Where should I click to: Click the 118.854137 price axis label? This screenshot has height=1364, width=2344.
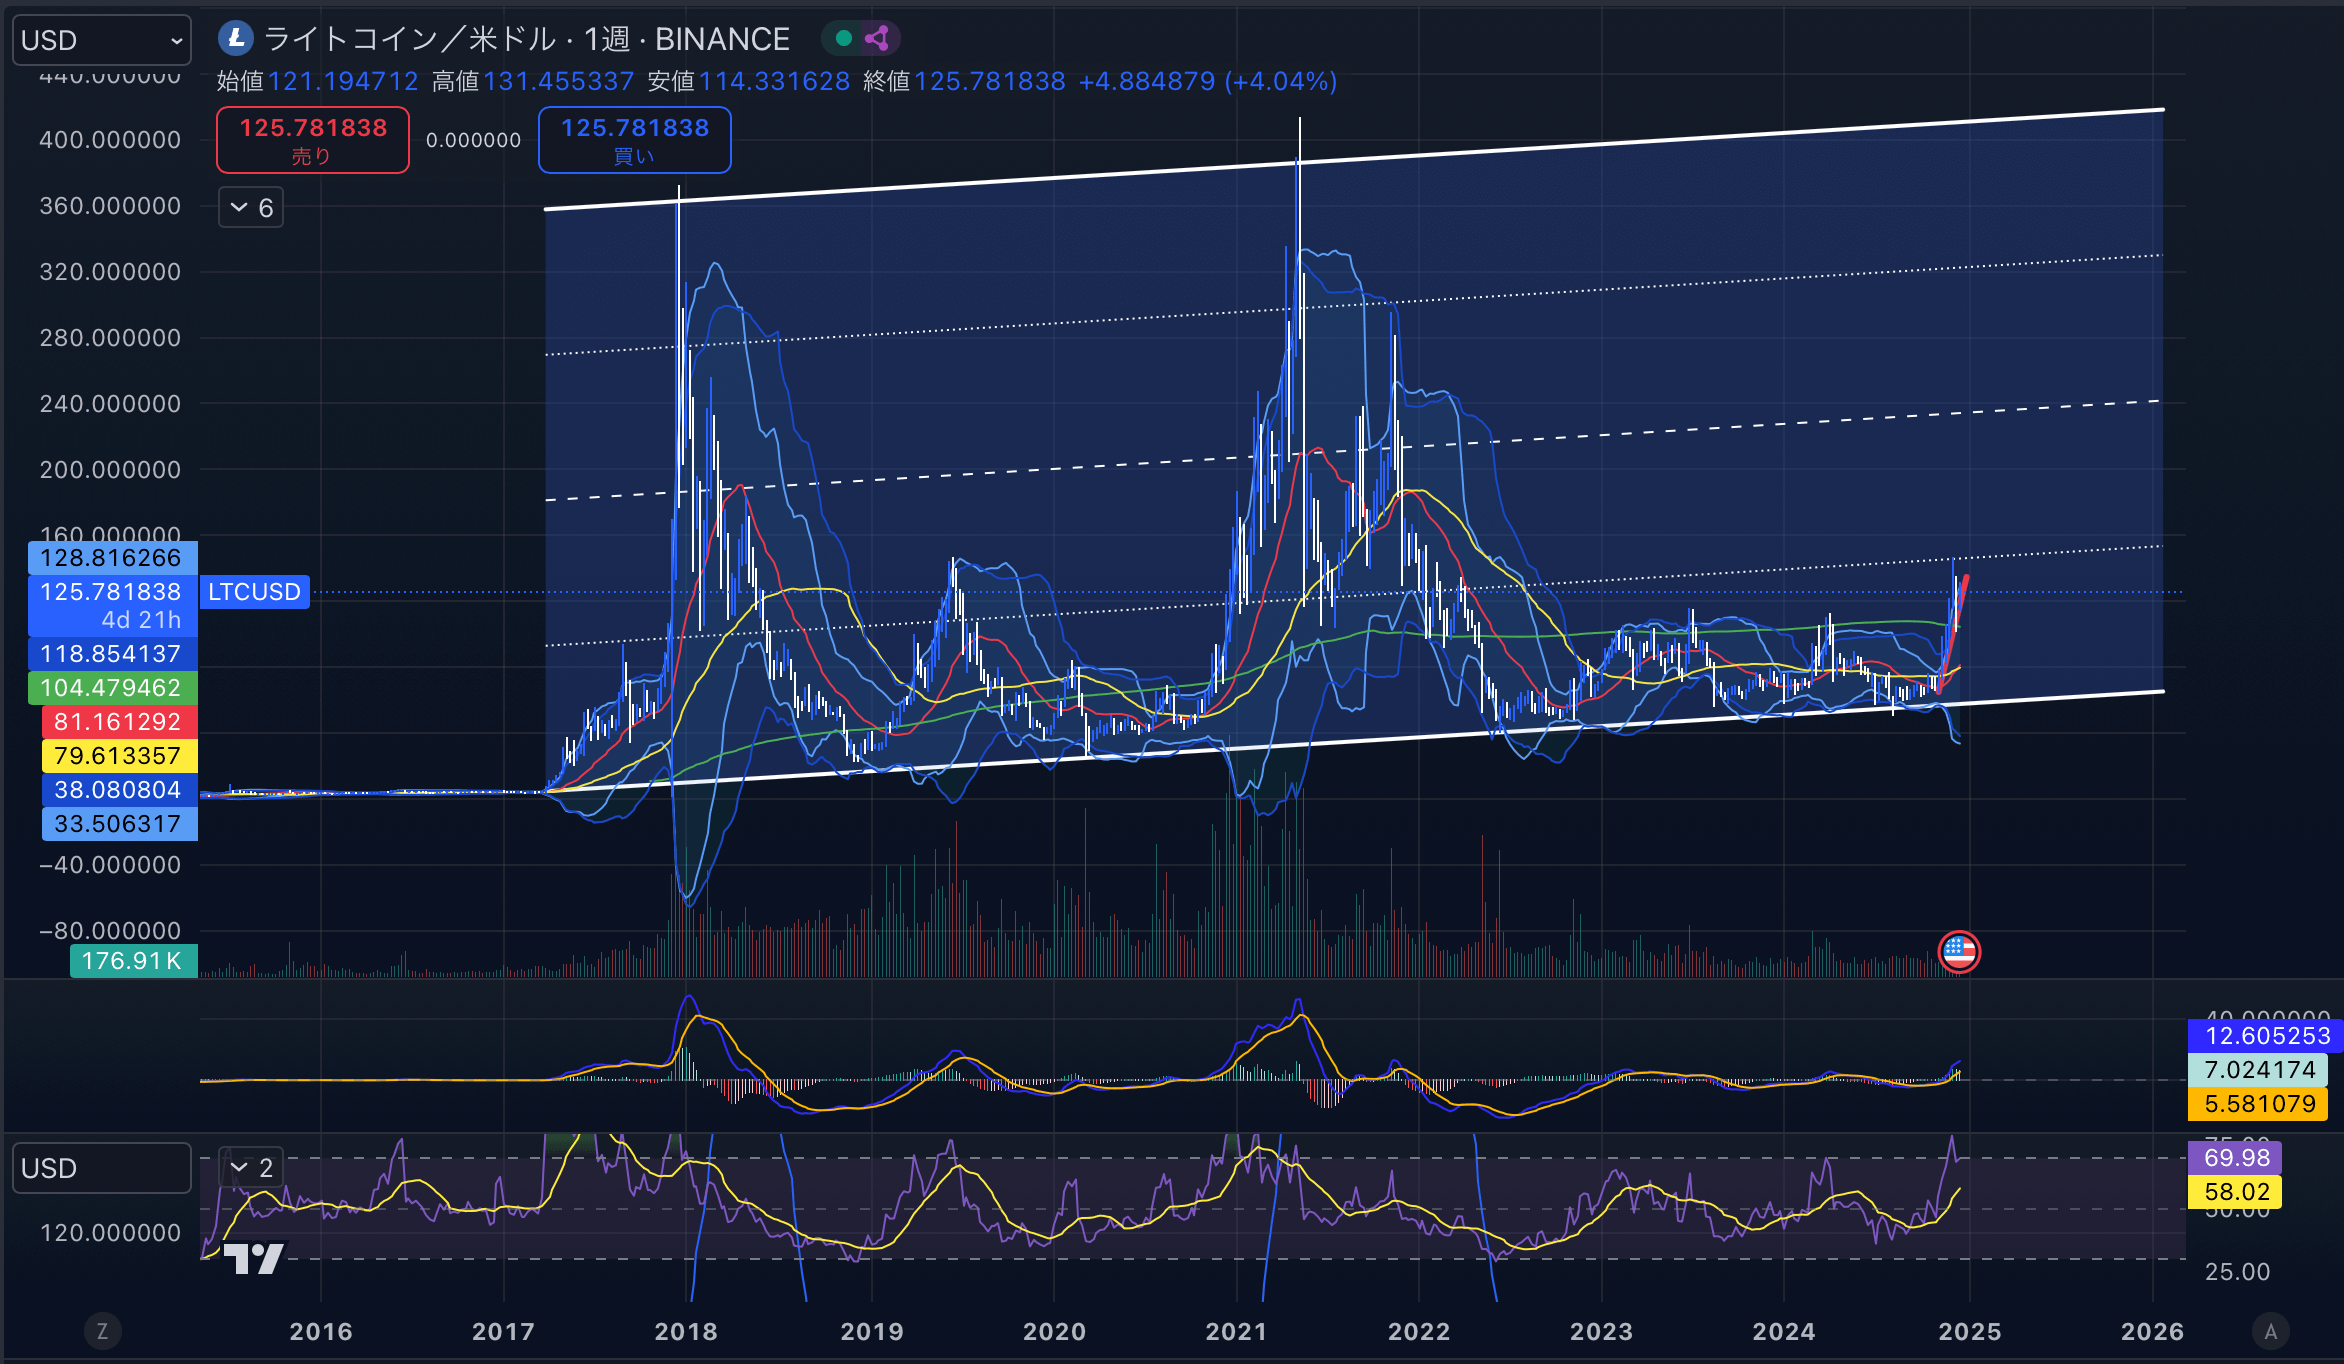[x=112, y=654]
